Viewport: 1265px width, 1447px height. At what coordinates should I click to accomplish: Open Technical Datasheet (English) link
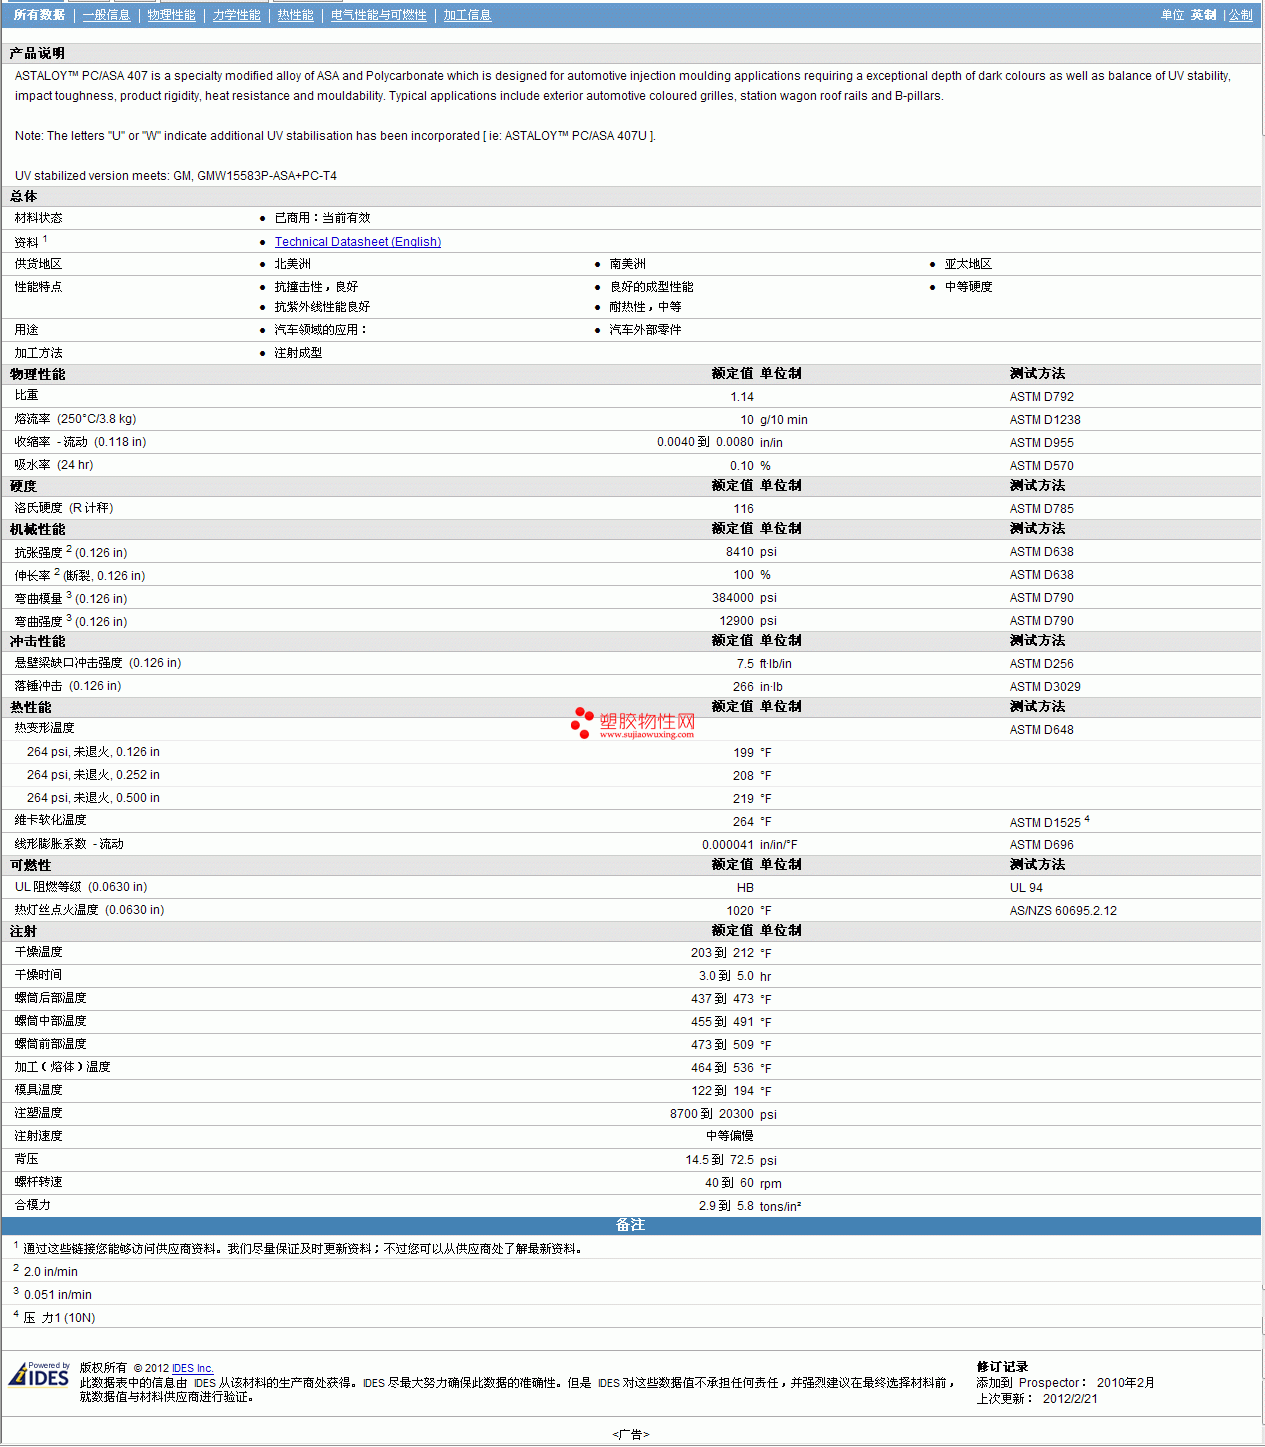(x=358, y=242)
